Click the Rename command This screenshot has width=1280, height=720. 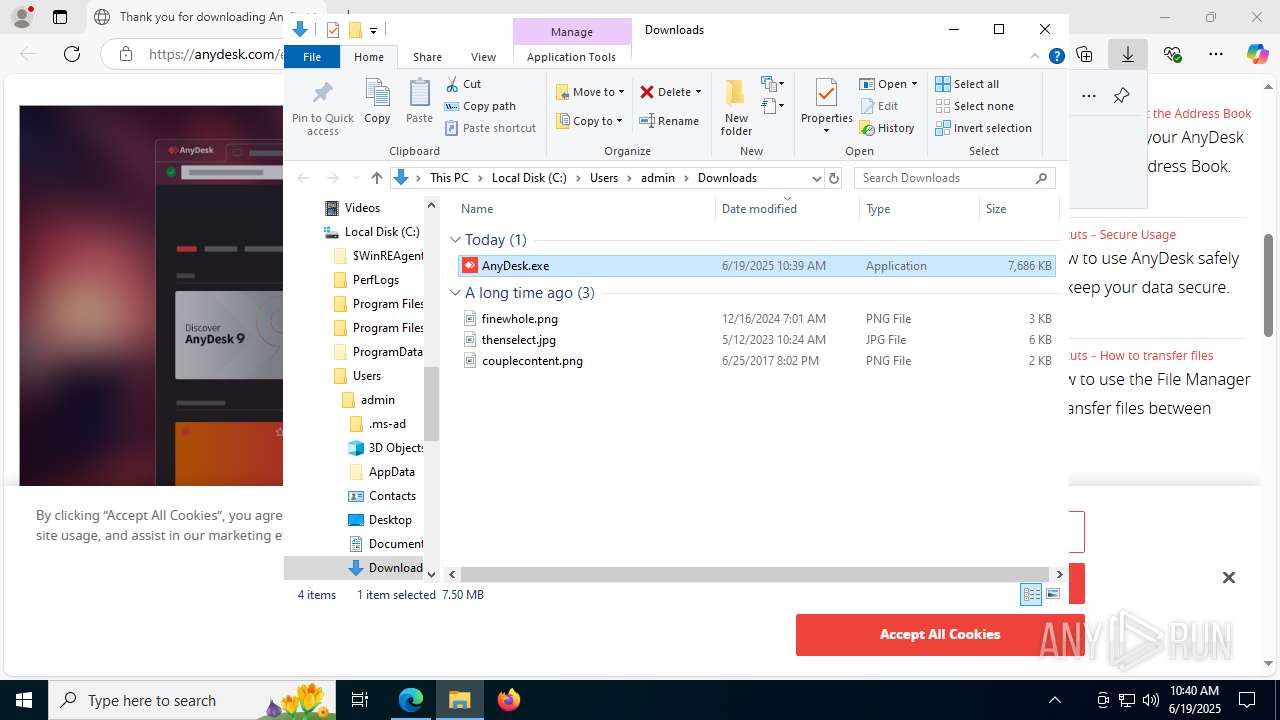coord(669,121)
